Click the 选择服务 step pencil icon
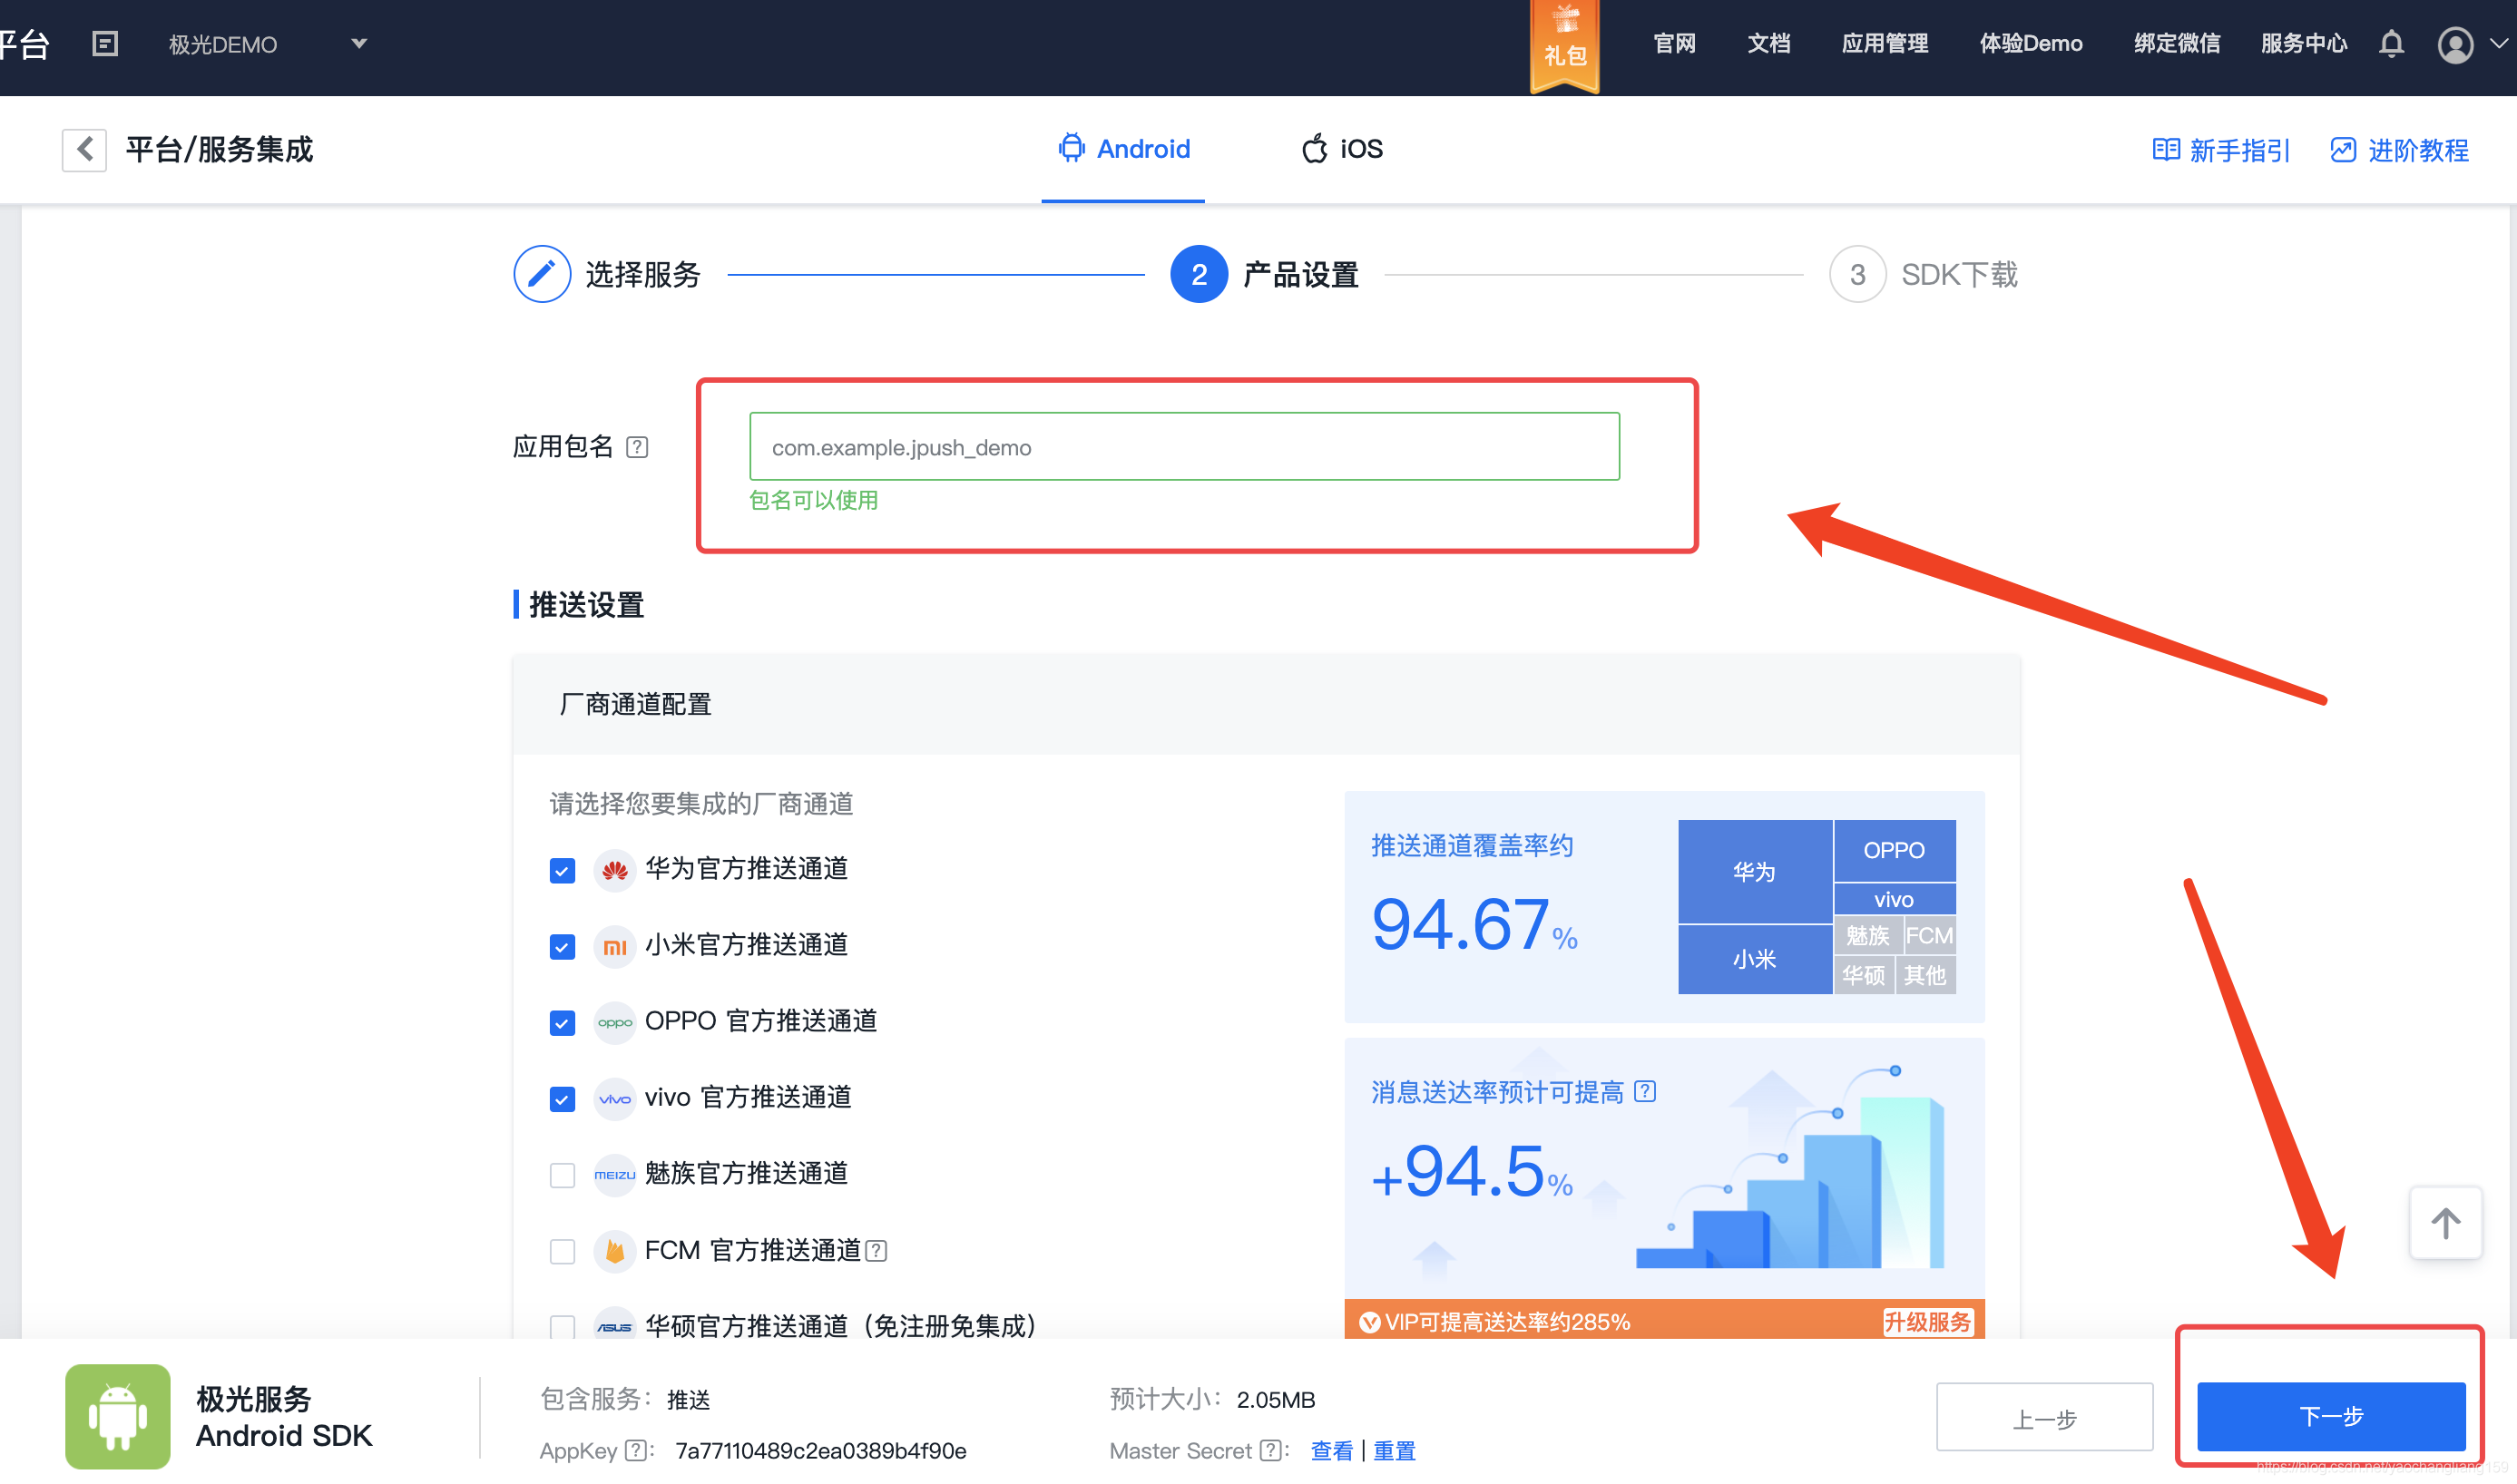2517x1484 pixels. pyautogui.click(x=542, y=274)
